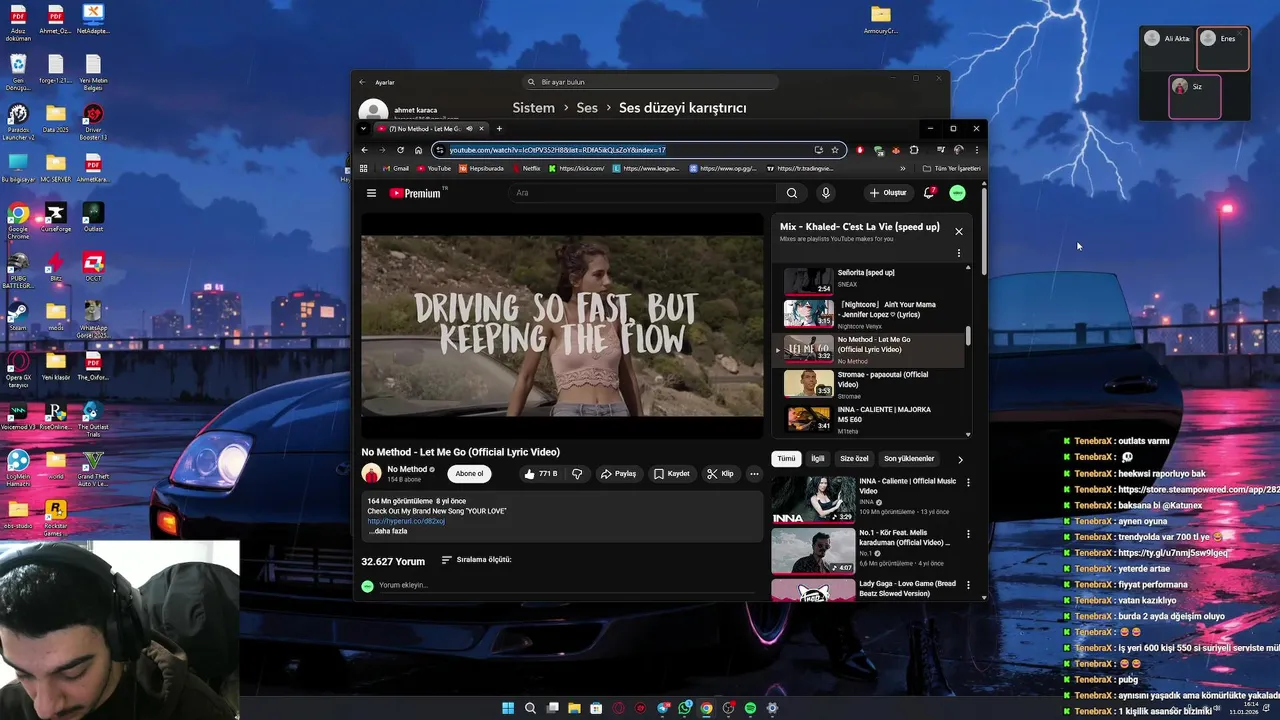Screen dimensions: 1280x720
Task: Click the Kaydet save button
Action: pos(671,474)
